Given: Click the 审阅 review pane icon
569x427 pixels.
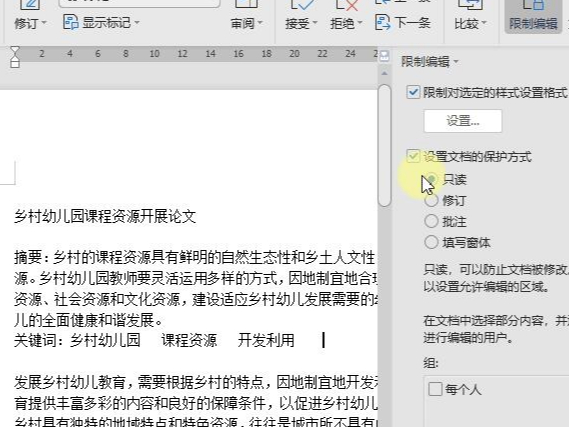Looking at the screenshot, I should (x=247, y=4).
